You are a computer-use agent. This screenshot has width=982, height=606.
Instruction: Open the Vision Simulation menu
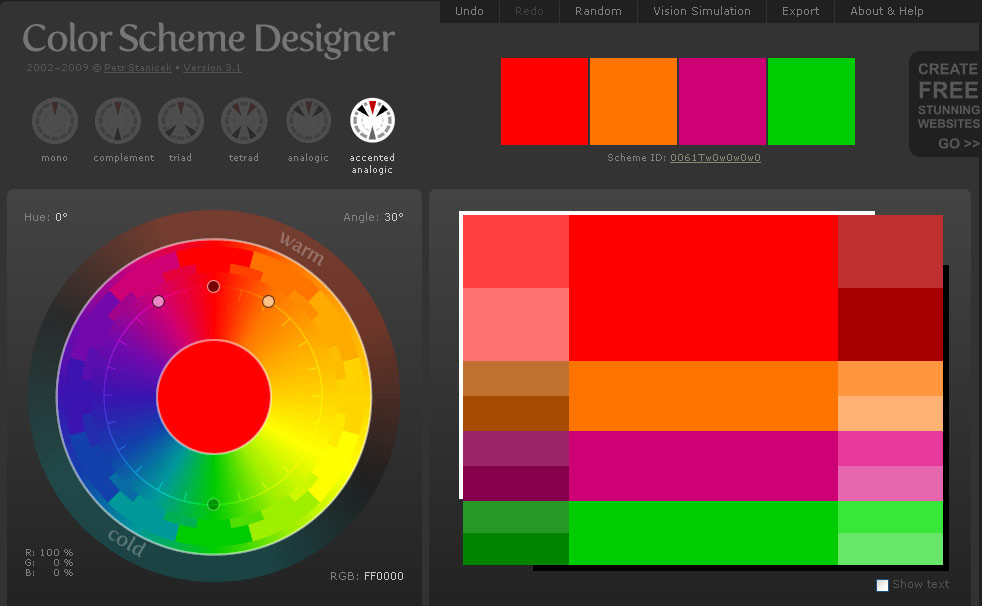point(701,11)
